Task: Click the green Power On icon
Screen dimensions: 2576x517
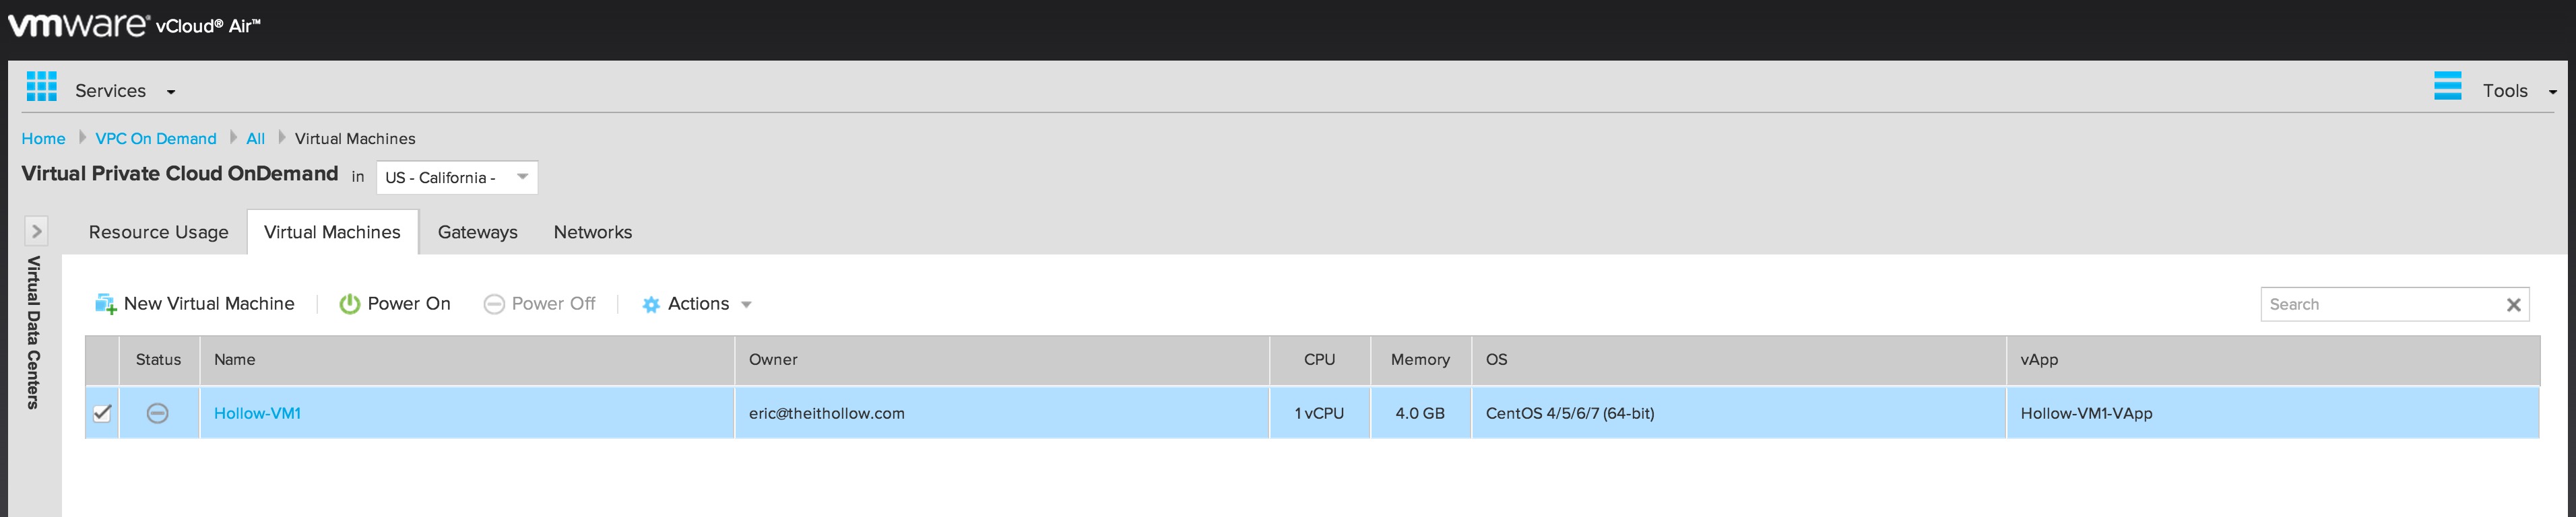Action: 349,304
